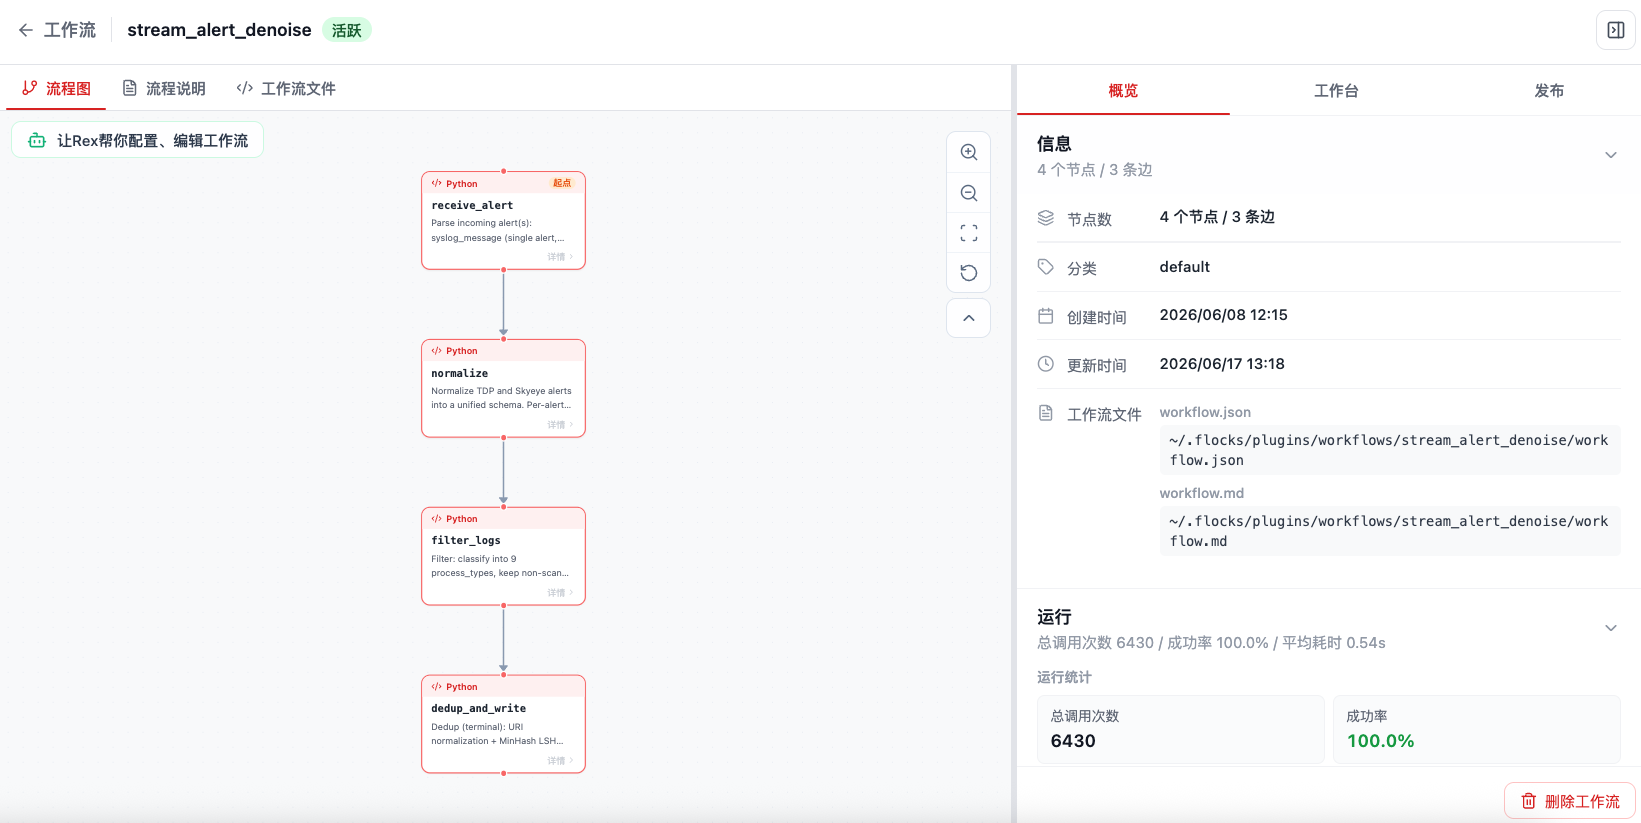The image size is (1641, 823).
Task: Click the tag icon beside 分类
Action: (1046, 267)
